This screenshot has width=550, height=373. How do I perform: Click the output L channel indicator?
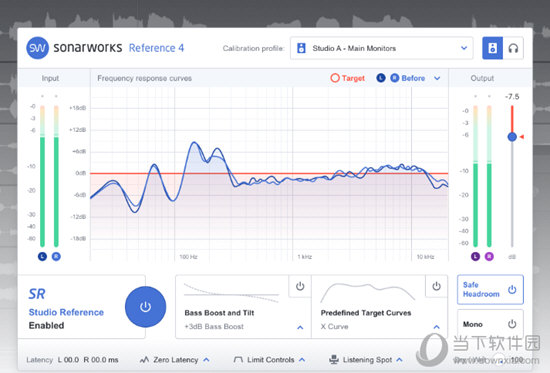pos(475,257)
